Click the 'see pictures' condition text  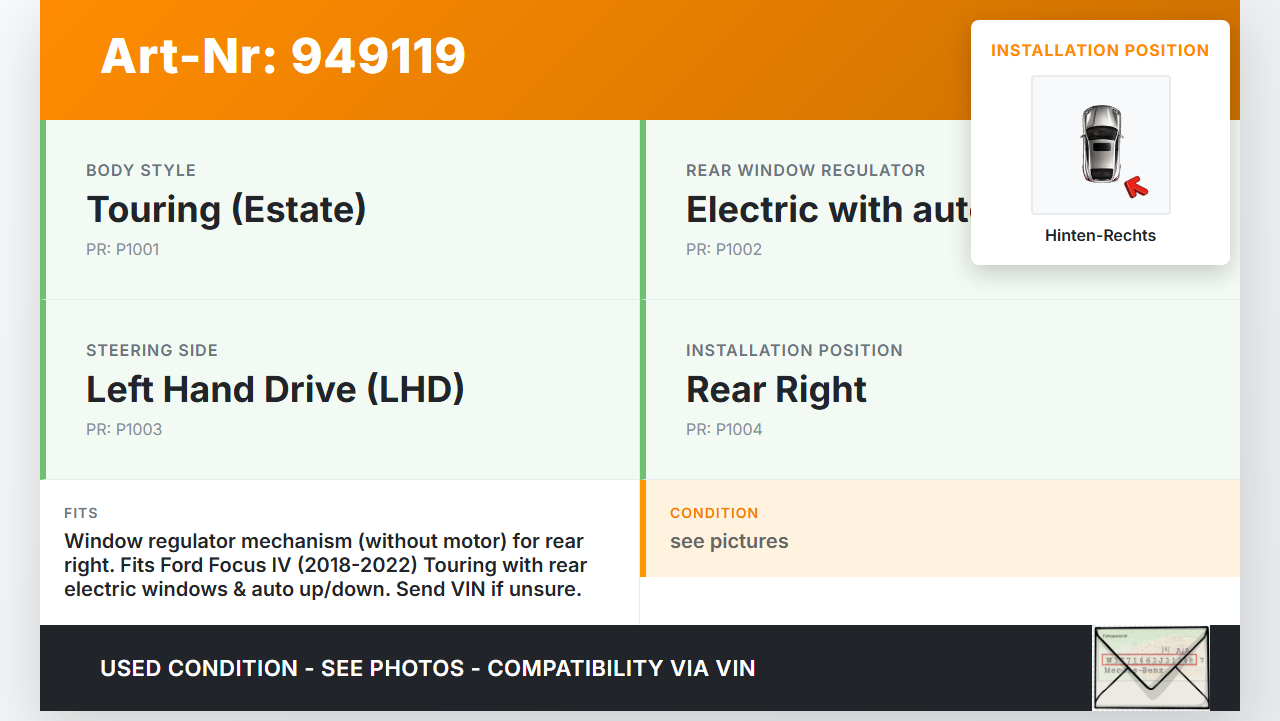[729, 542]
